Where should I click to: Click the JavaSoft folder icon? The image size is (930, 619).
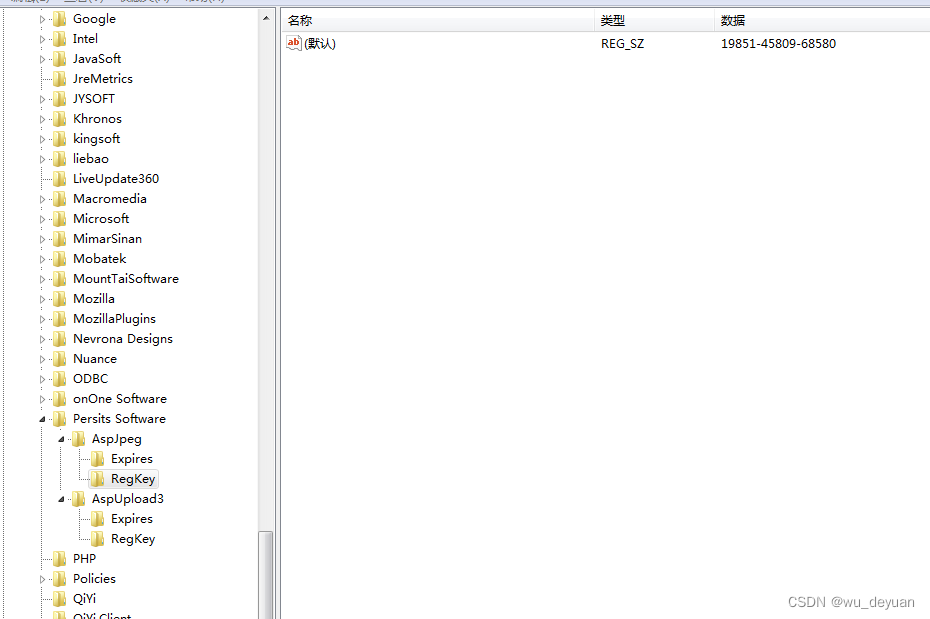click(x=58, y=58)
